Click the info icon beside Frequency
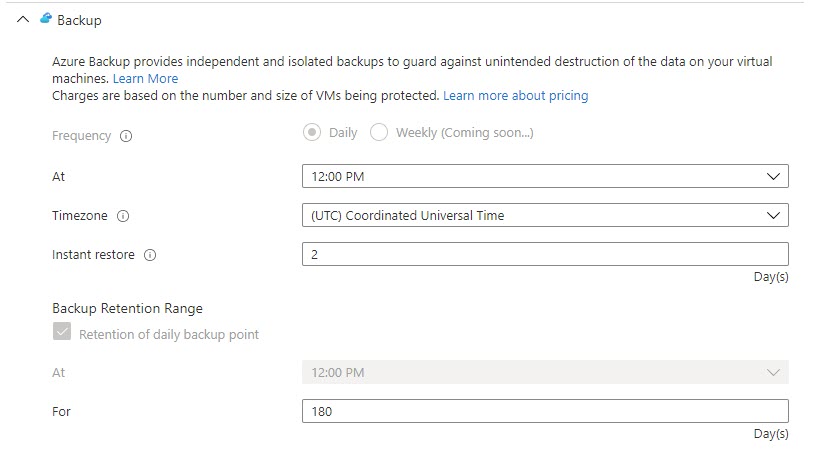815x450 pixels. pos(126,136)
